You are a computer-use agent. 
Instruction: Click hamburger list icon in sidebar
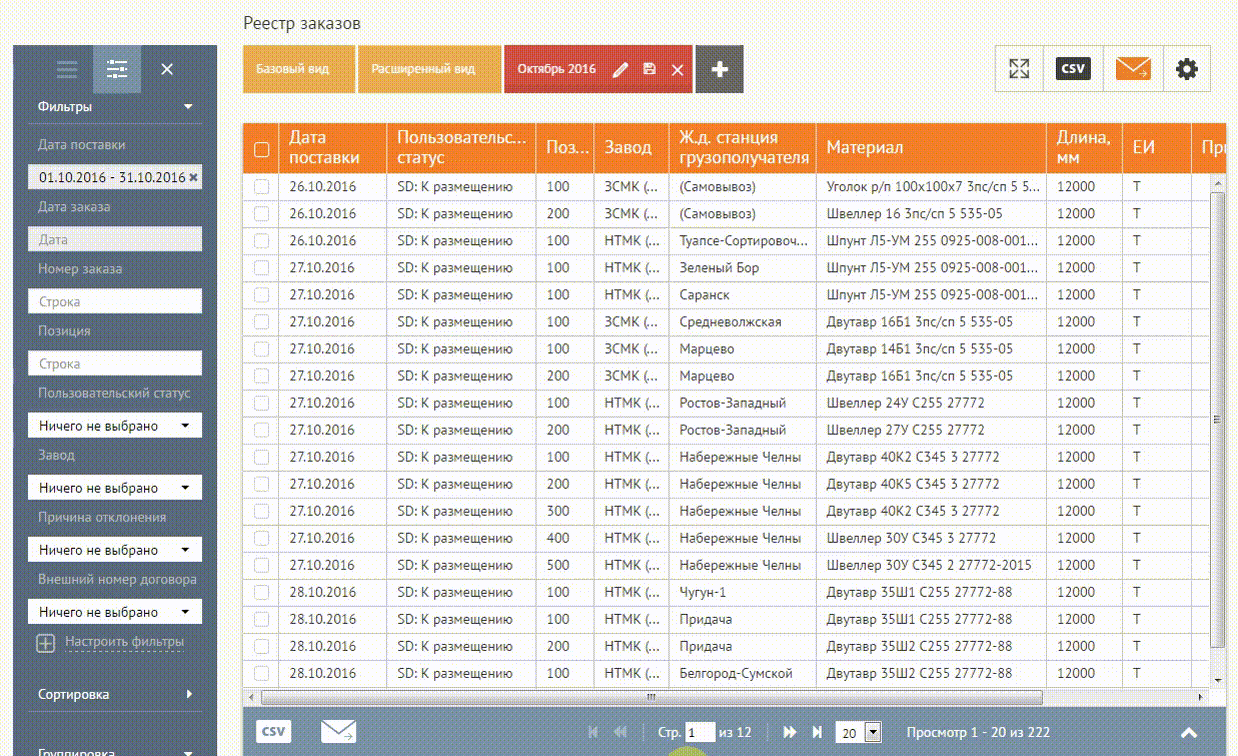(x=67, y=69)
